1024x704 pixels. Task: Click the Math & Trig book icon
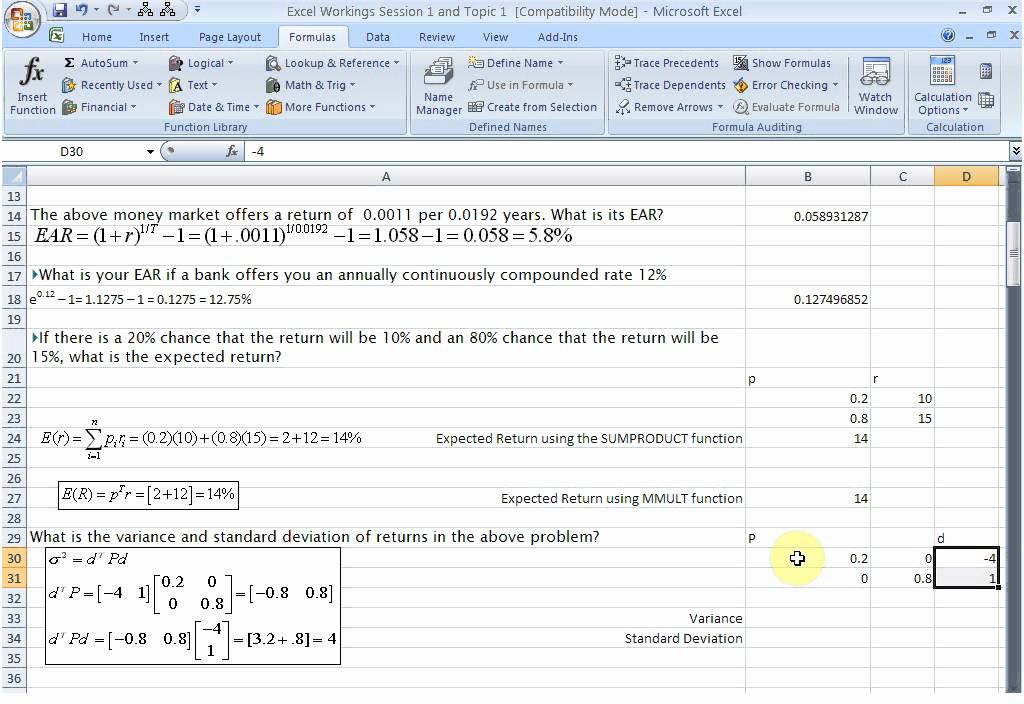272,85
